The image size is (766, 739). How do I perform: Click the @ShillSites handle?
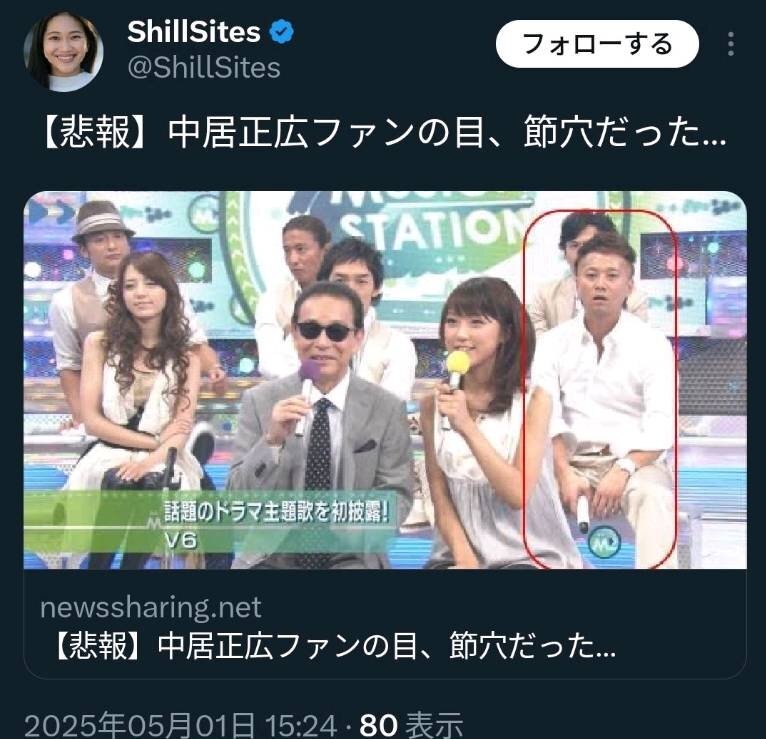coord(204,67)
